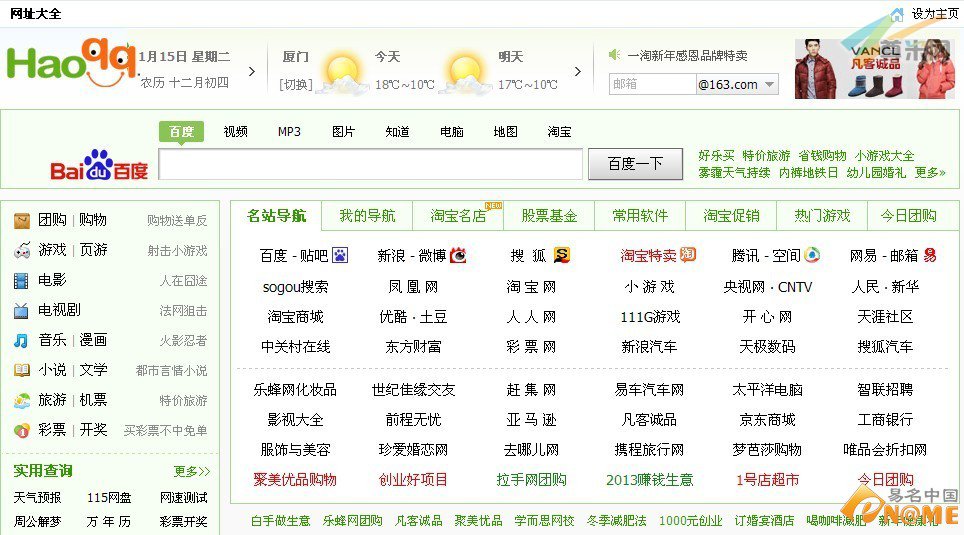Select the 地图 search tab
This screenshot has width=964, height=535.
pos(505,132)
